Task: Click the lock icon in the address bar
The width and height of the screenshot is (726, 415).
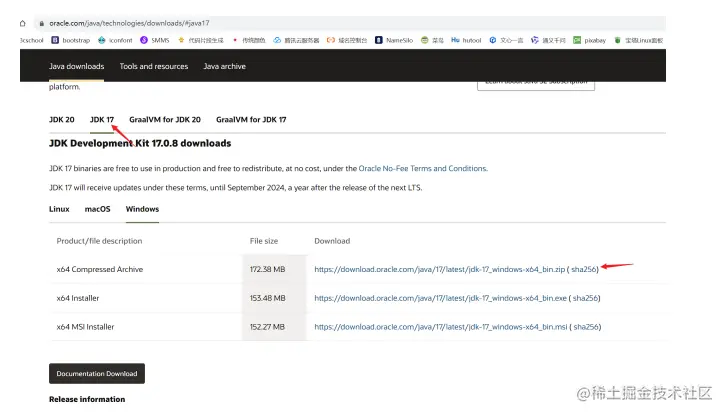Action: click(x=42, y=23)
